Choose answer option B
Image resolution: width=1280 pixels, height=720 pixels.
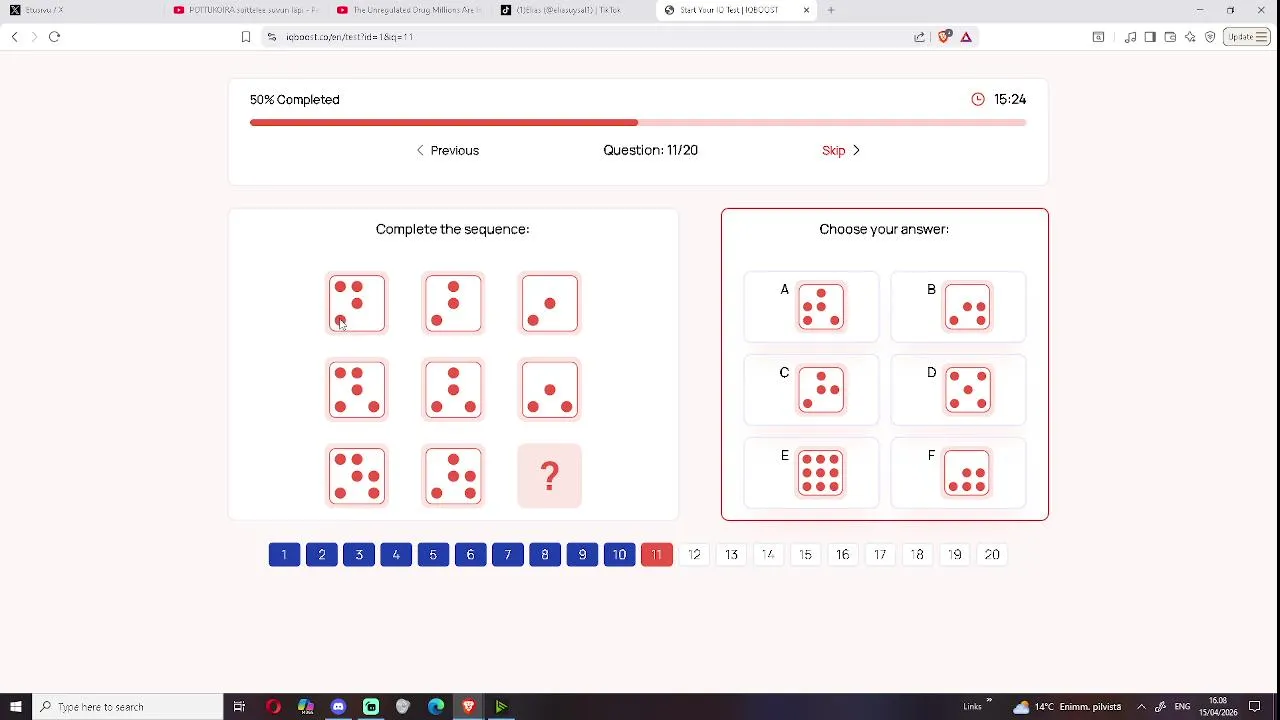click(958, 306)
